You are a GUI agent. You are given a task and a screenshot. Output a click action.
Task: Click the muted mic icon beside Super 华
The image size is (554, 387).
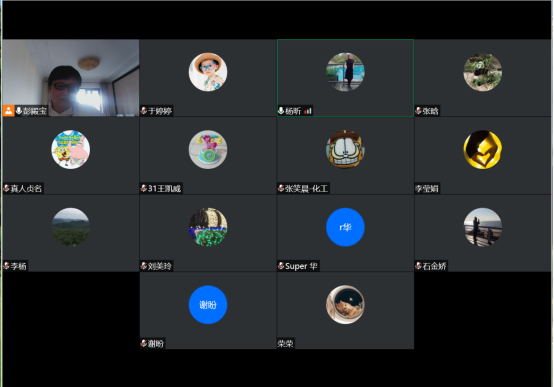point(281,266)
